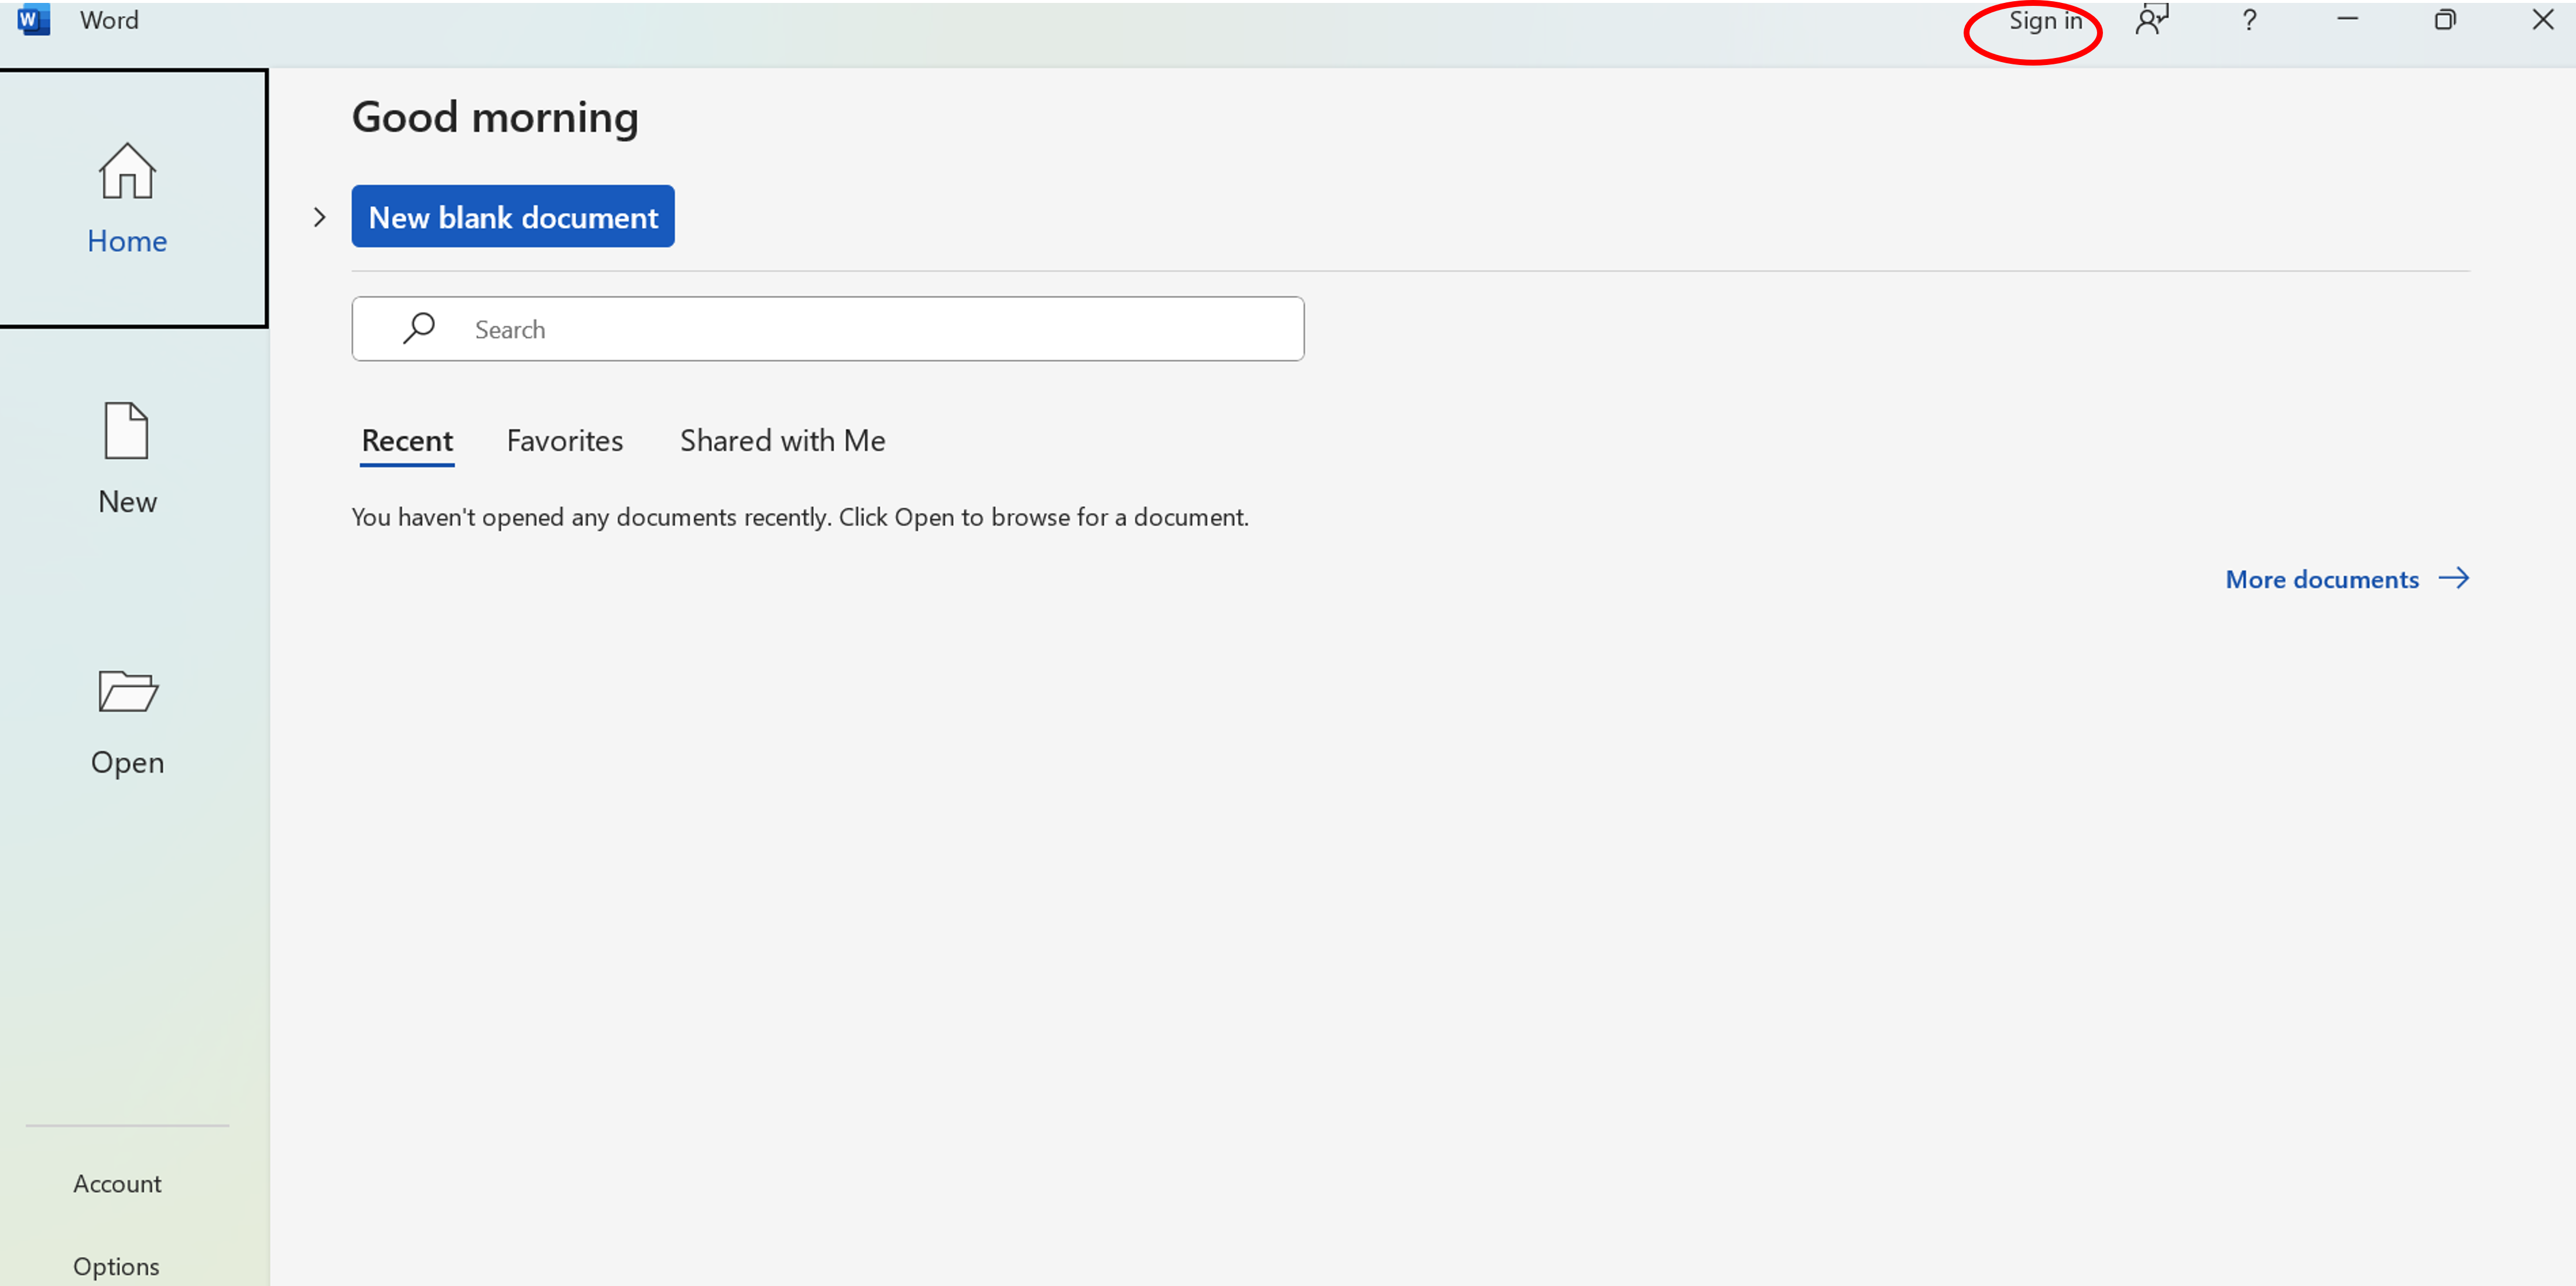Click Sign in at the top
Screen dimensions: 2576x1286
[2045, 21]
